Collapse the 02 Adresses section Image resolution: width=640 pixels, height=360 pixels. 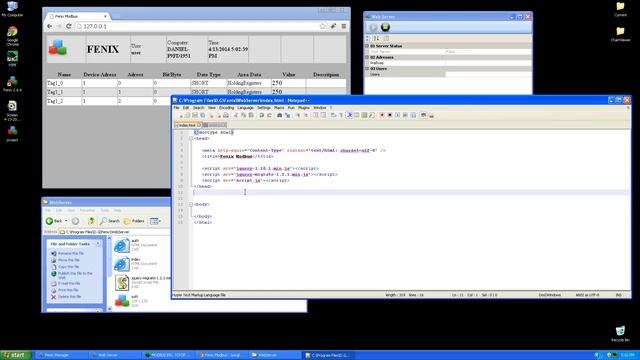367,58
